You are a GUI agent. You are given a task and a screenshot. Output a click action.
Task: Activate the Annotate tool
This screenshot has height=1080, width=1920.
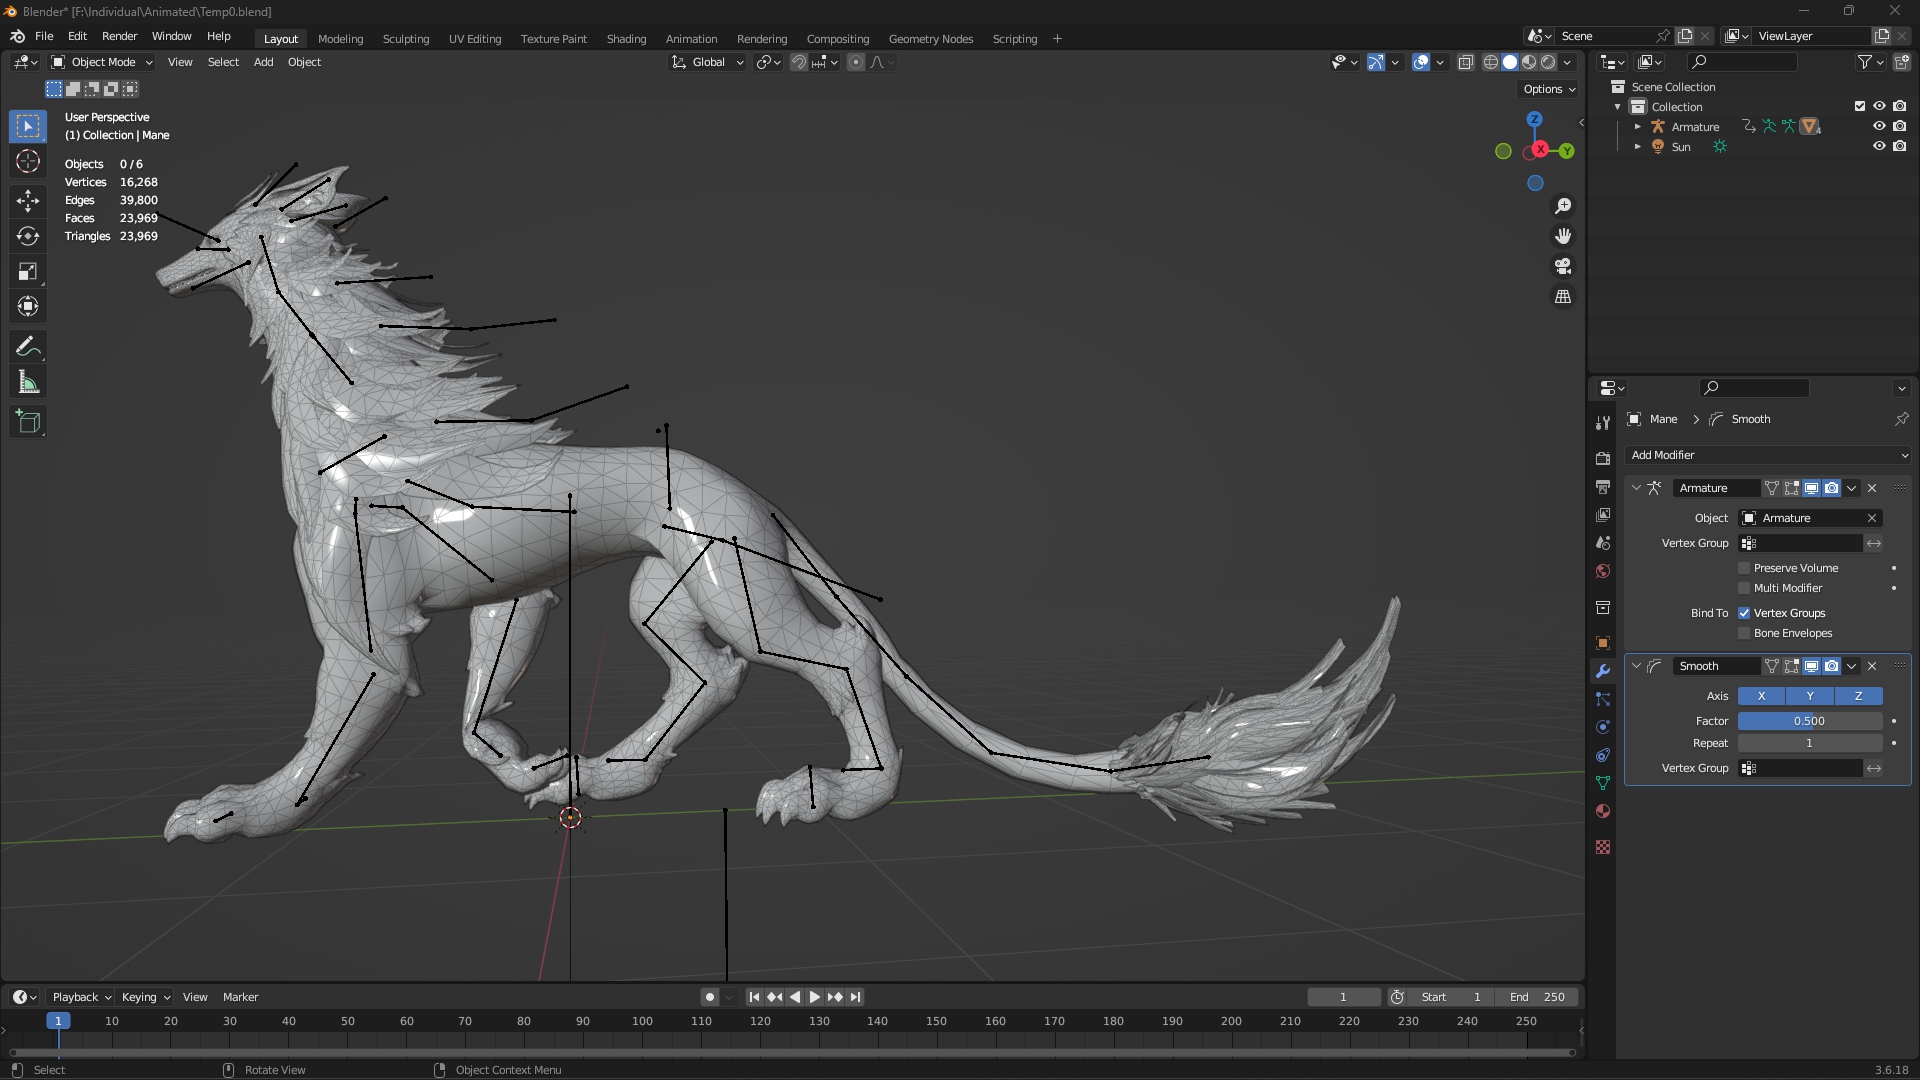click(28, 347)
